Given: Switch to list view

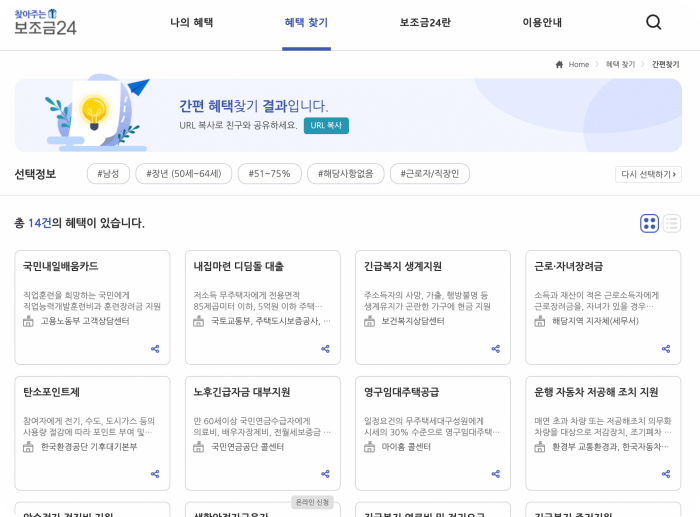Looking at the screenshot, I should point(672,223).
